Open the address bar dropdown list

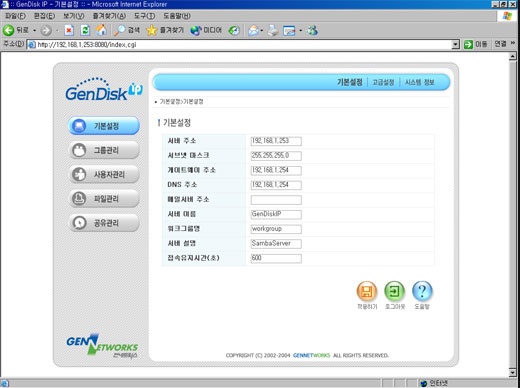tap(455, 44)
